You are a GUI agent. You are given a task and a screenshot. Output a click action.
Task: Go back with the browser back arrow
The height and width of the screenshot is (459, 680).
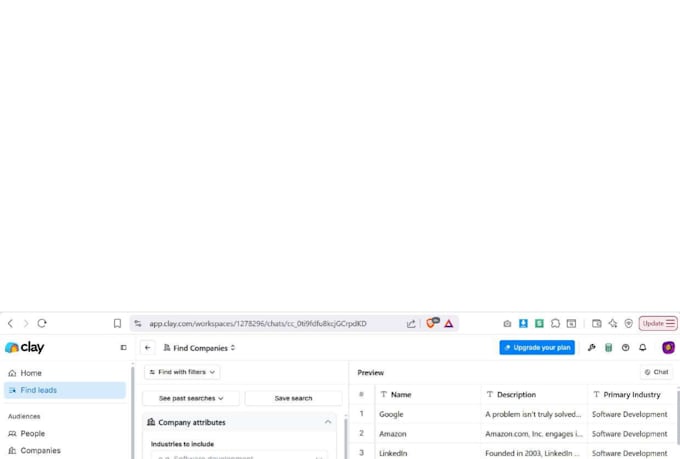10,323
